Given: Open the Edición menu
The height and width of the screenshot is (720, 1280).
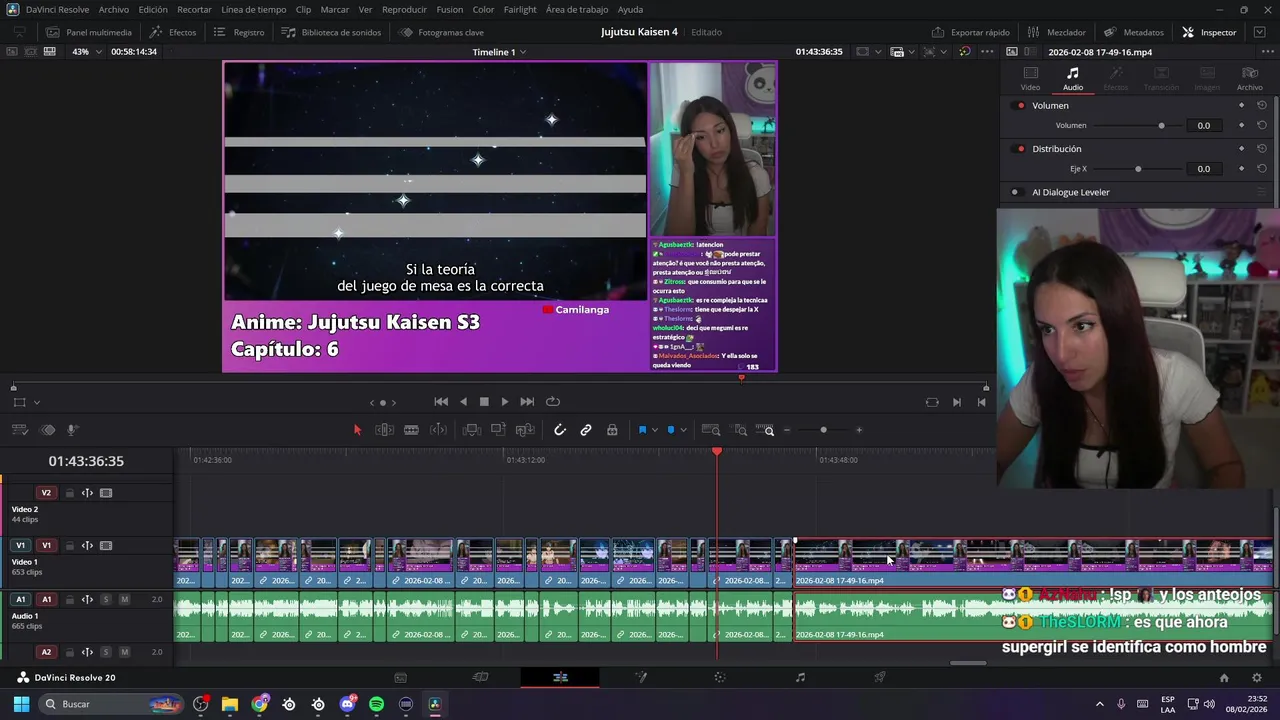Looking at the screenshot, I should 153,9.
